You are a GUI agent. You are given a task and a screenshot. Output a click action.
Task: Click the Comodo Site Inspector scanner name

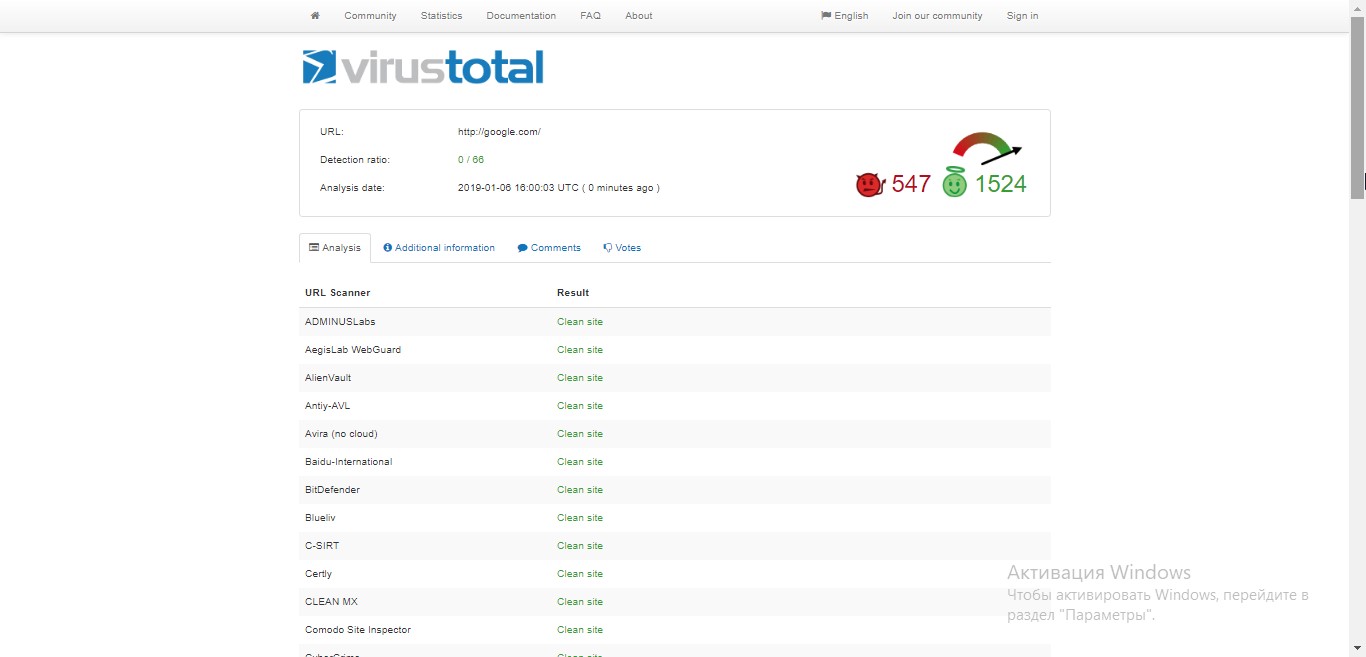click(x=358, y=630)
